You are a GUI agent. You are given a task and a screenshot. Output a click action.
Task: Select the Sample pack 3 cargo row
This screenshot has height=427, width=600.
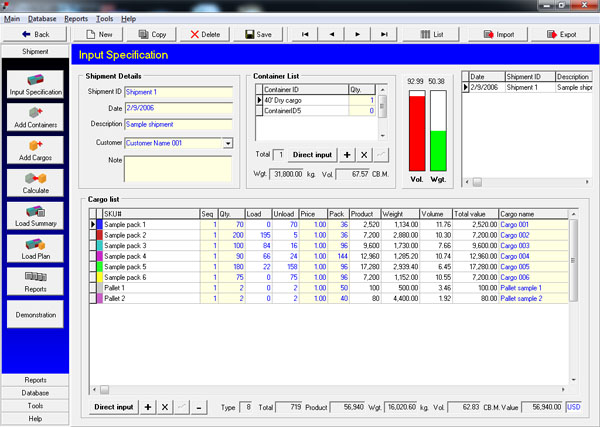(329, 246)
